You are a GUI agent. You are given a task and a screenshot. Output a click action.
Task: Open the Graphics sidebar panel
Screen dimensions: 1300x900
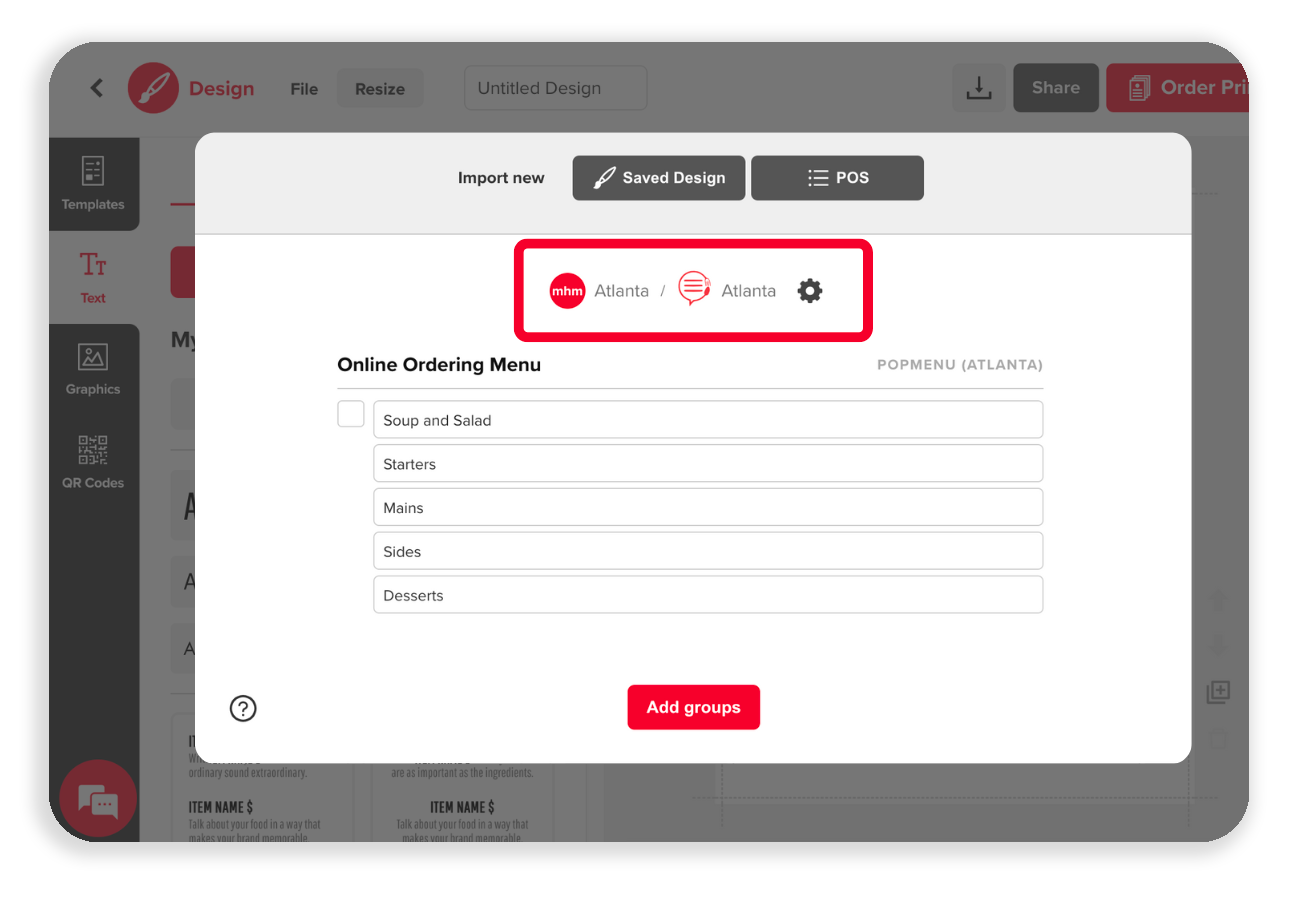[93, 369]
